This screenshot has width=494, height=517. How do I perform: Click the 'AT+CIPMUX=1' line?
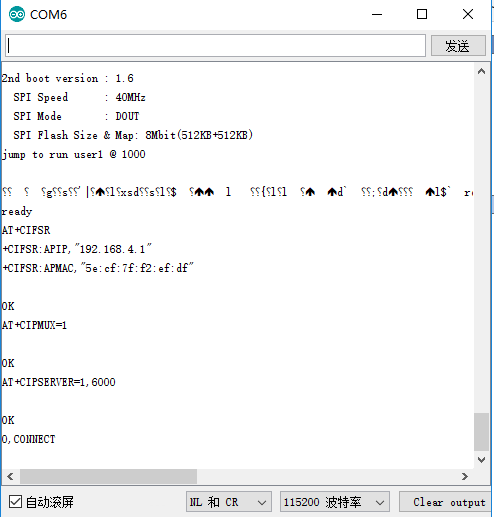tap(34, 325)
